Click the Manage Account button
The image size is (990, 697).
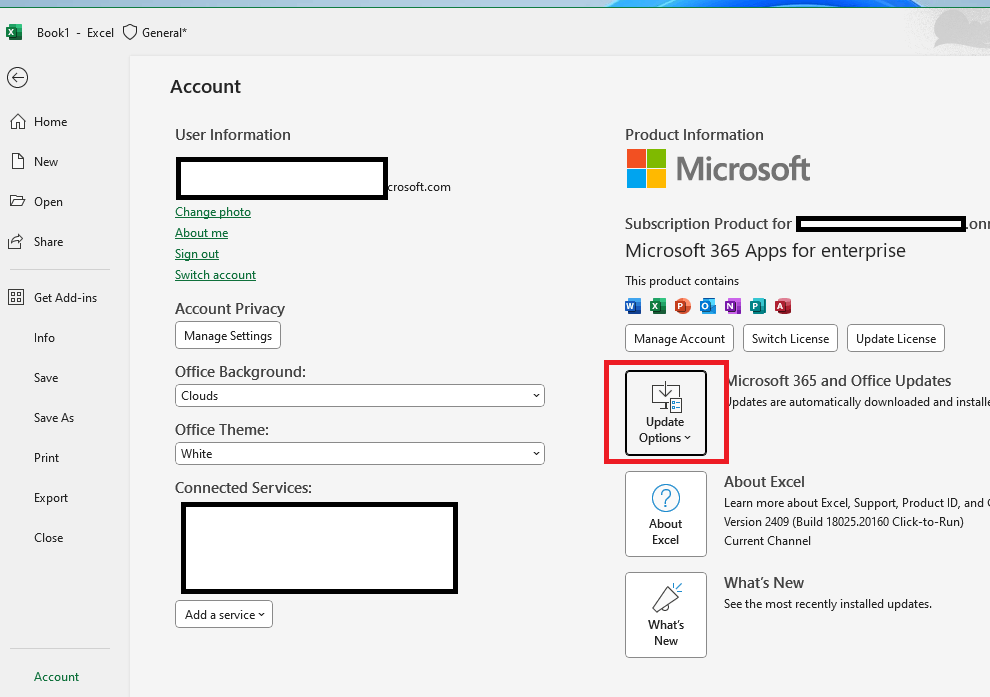click(x=679, y=338)
